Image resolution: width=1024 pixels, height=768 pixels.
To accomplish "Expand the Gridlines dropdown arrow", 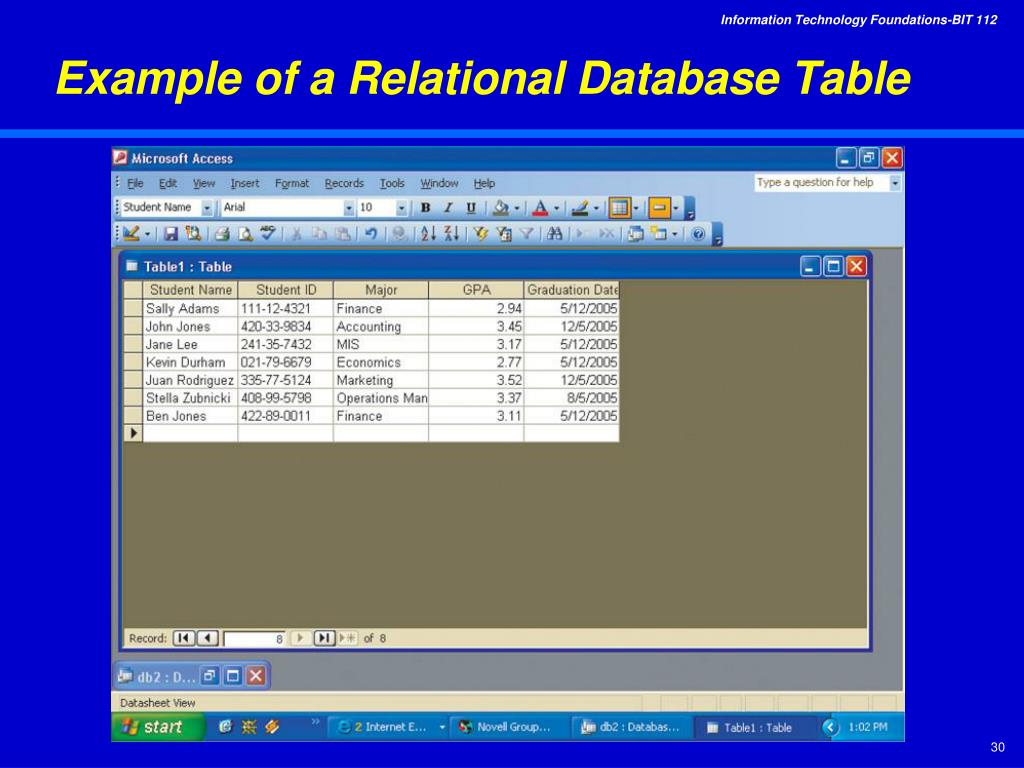I will pos(636,208).
